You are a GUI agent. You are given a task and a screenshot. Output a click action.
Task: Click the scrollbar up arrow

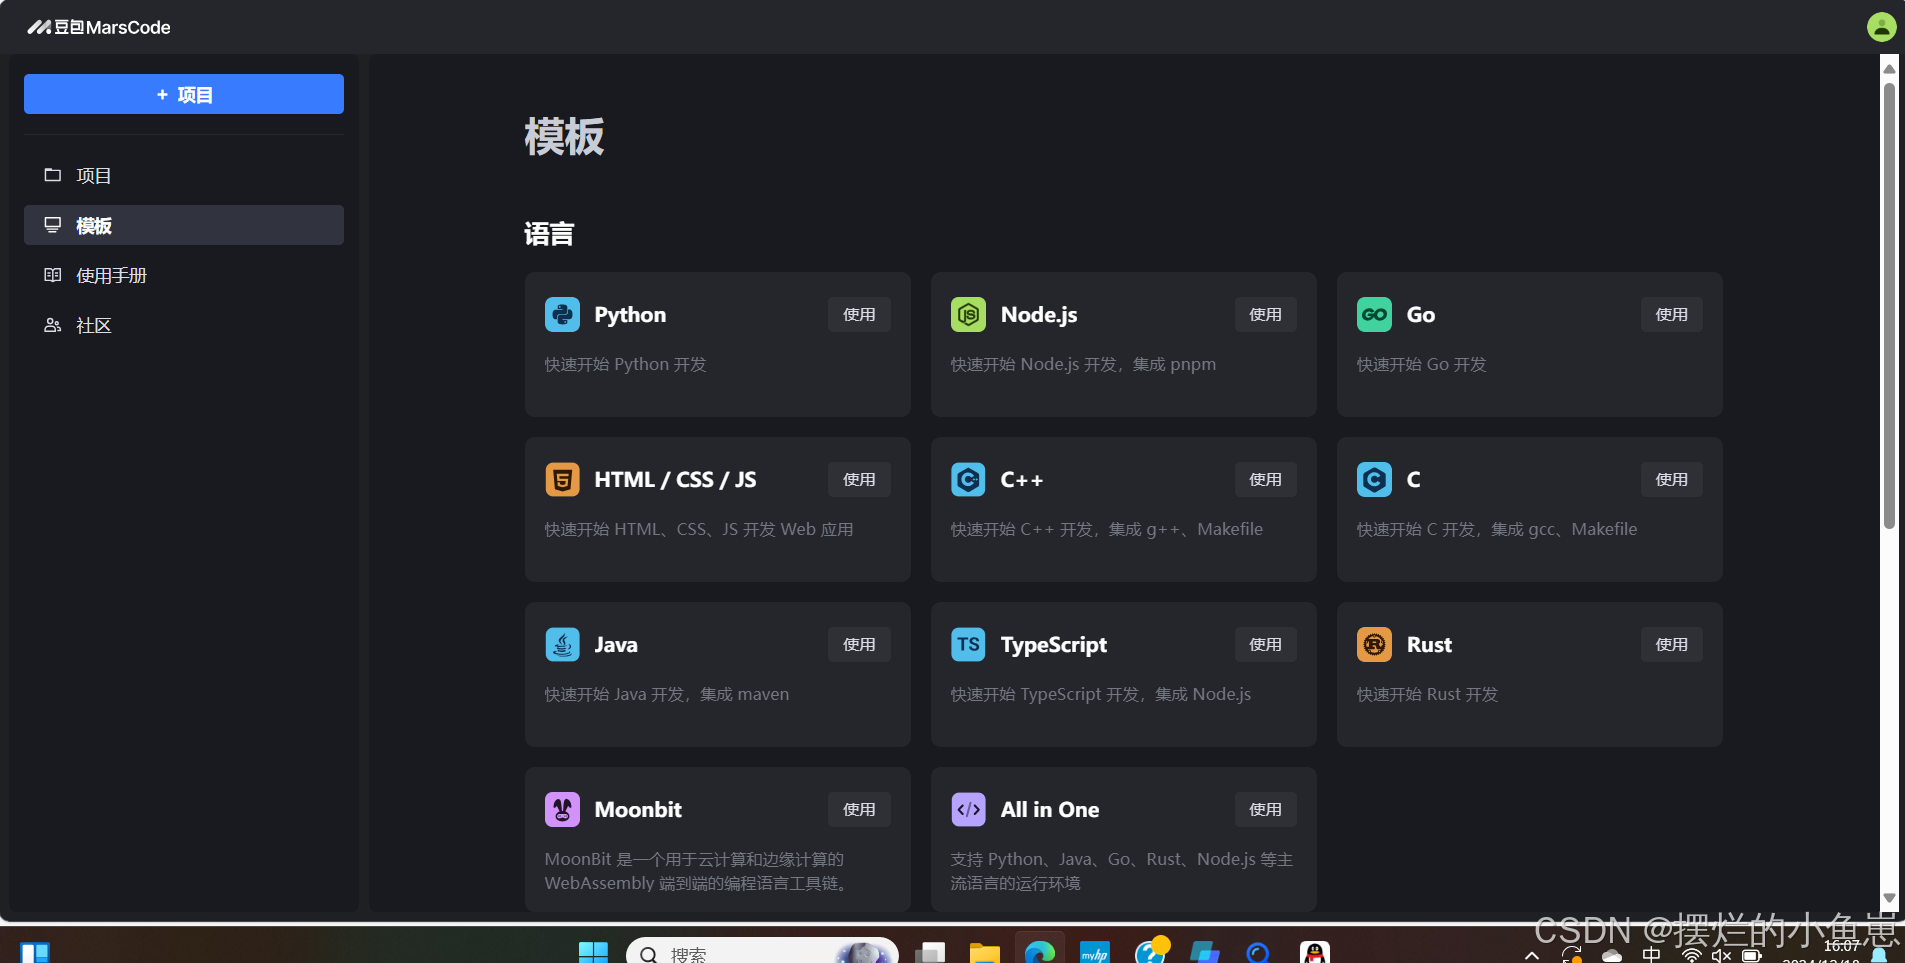point(1889,68)
